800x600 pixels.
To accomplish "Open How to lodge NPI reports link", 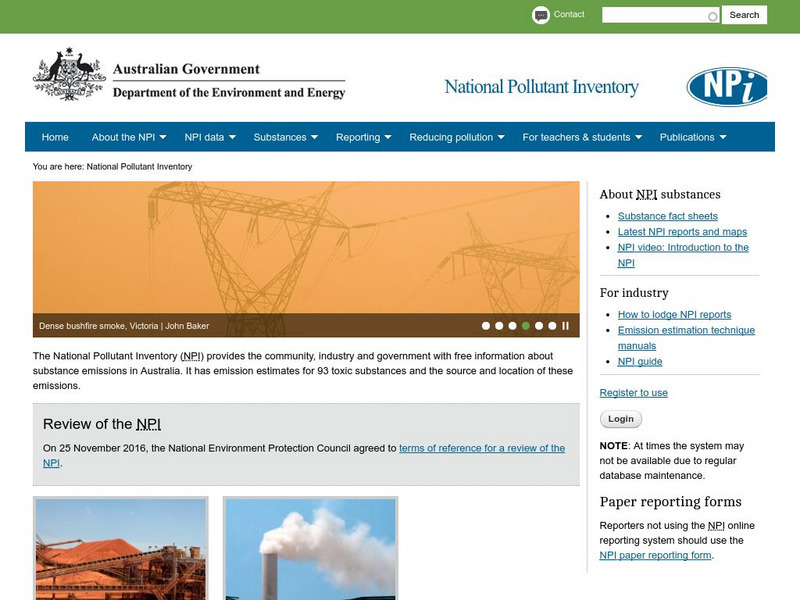I will [x=674, y=315].
